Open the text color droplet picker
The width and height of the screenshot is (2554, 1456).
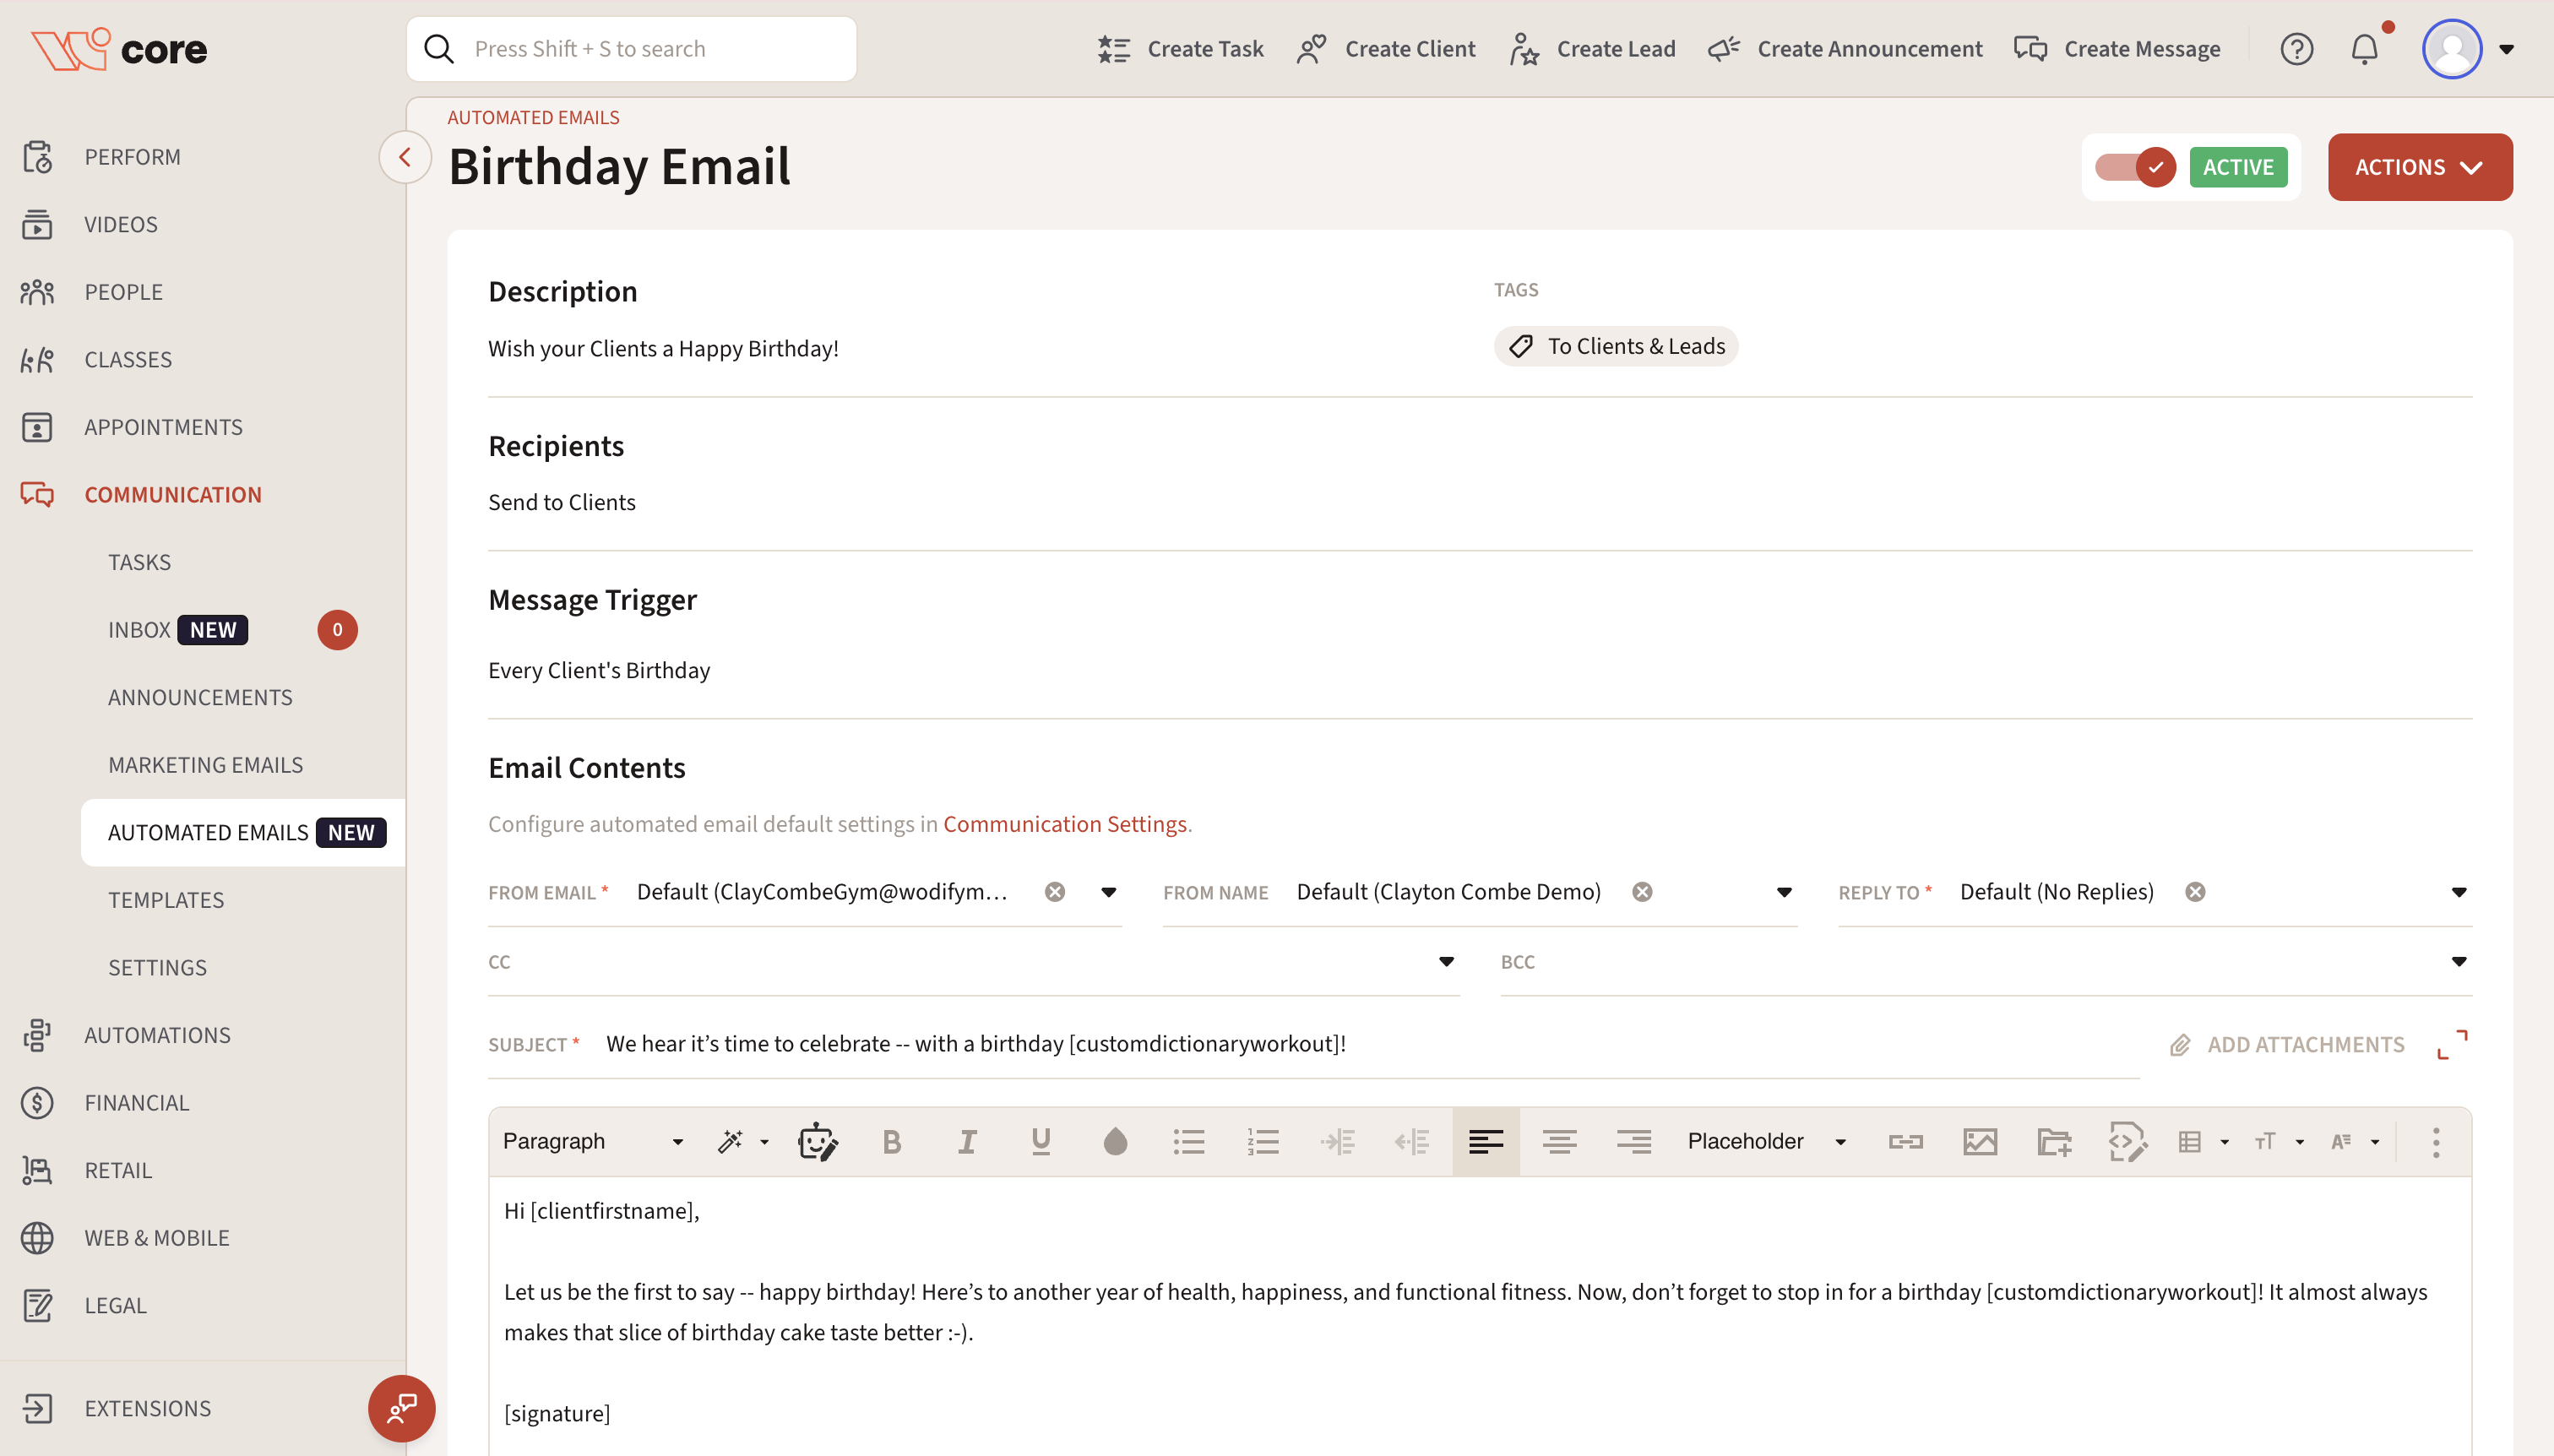(1114, 1141)
